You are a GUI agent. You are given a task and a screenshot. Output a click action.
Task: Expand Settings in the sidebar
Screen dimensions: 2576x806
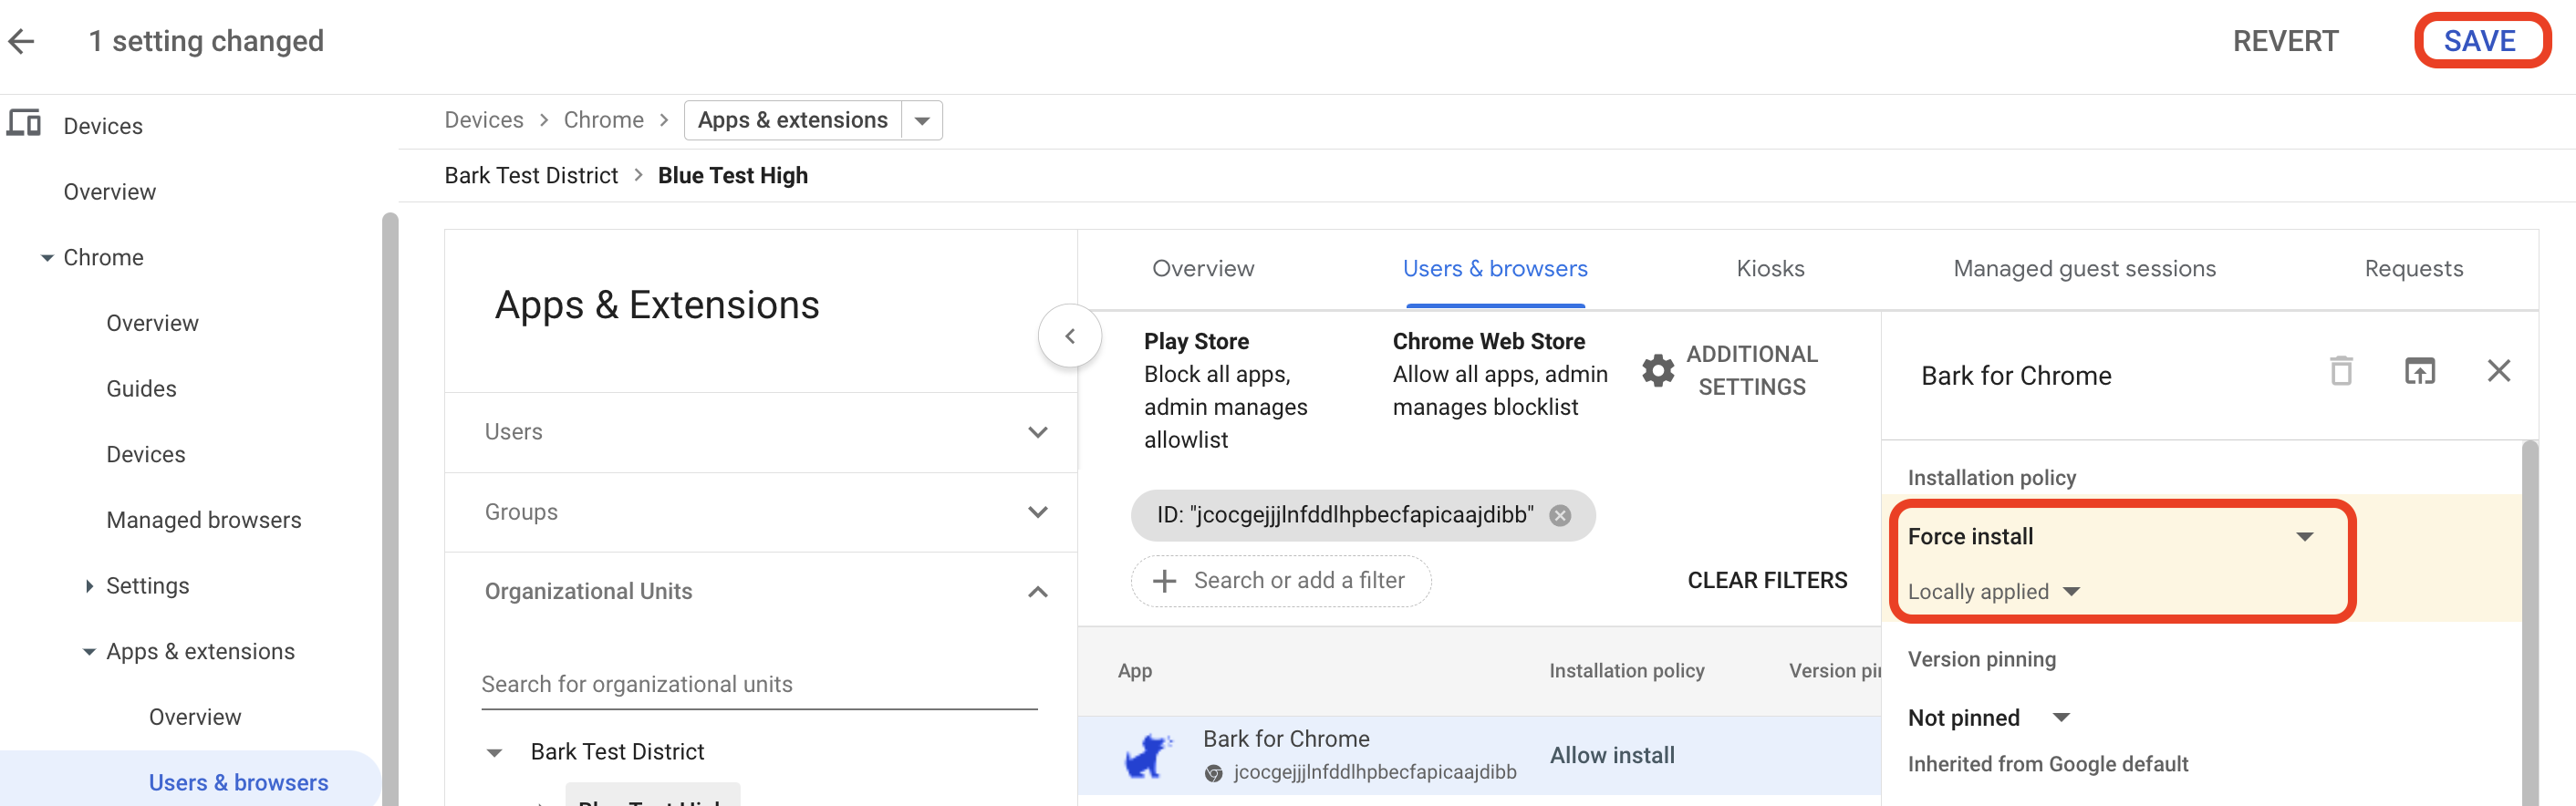click(x=89, y=586)
